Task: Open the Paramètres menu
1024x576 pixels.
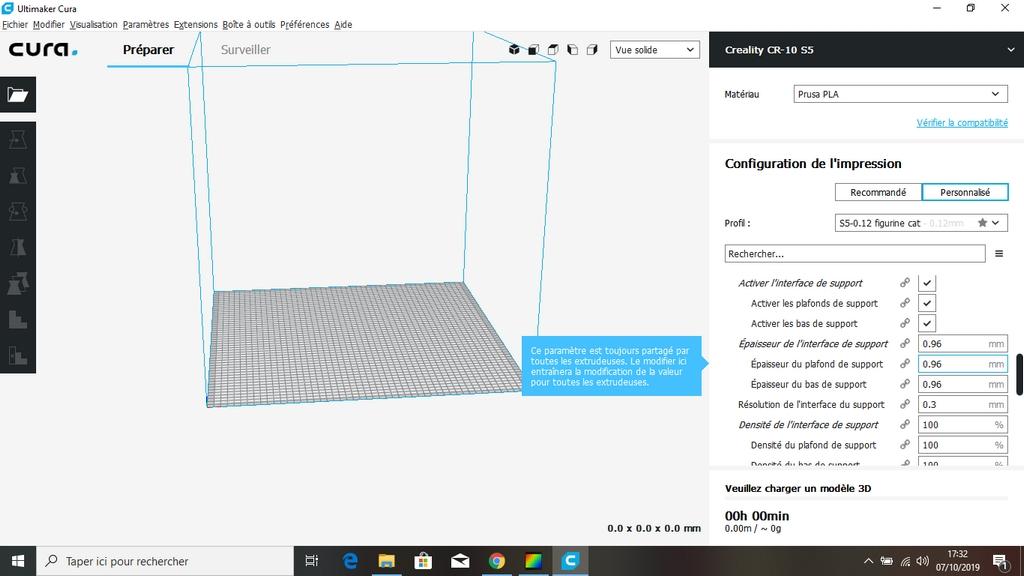Action: [x=146, y=24]
